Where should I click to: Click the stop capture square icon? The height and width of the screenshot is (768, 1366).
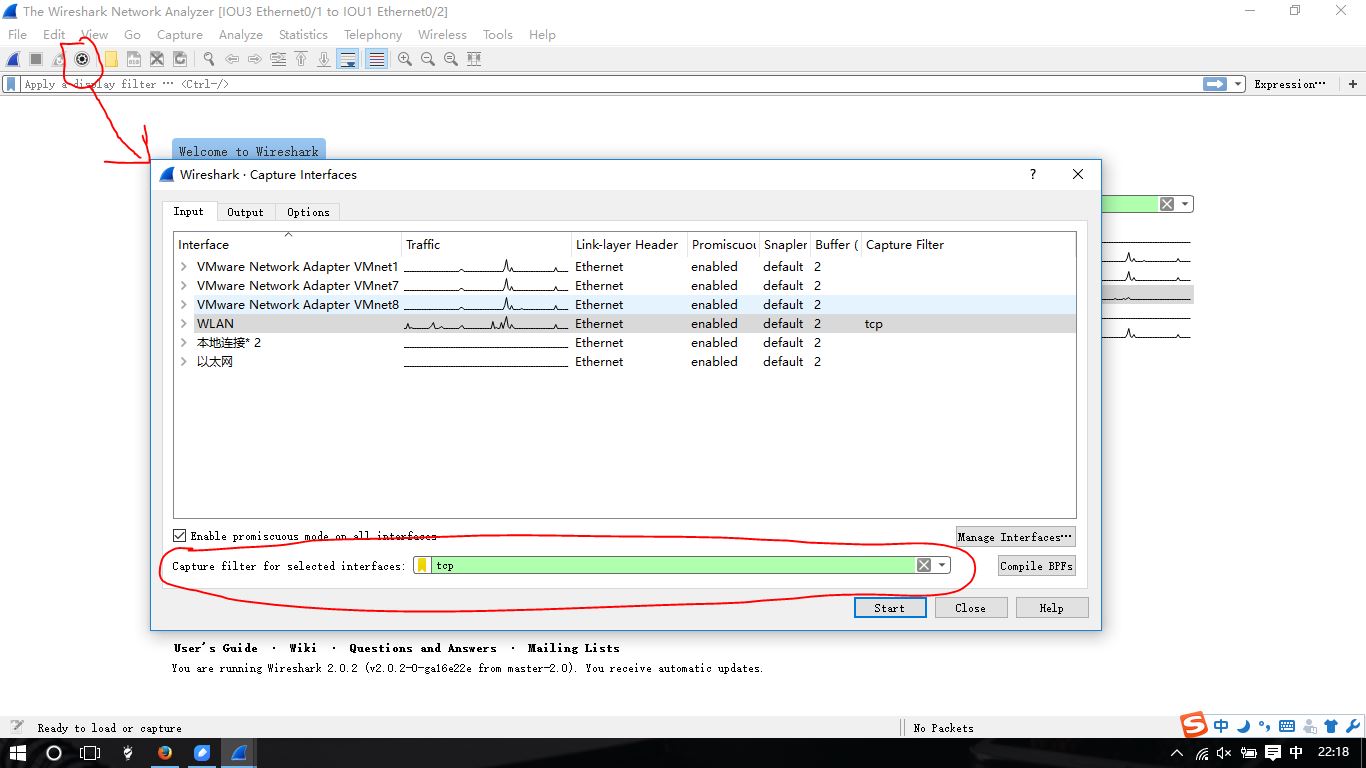tap(36, 59)
